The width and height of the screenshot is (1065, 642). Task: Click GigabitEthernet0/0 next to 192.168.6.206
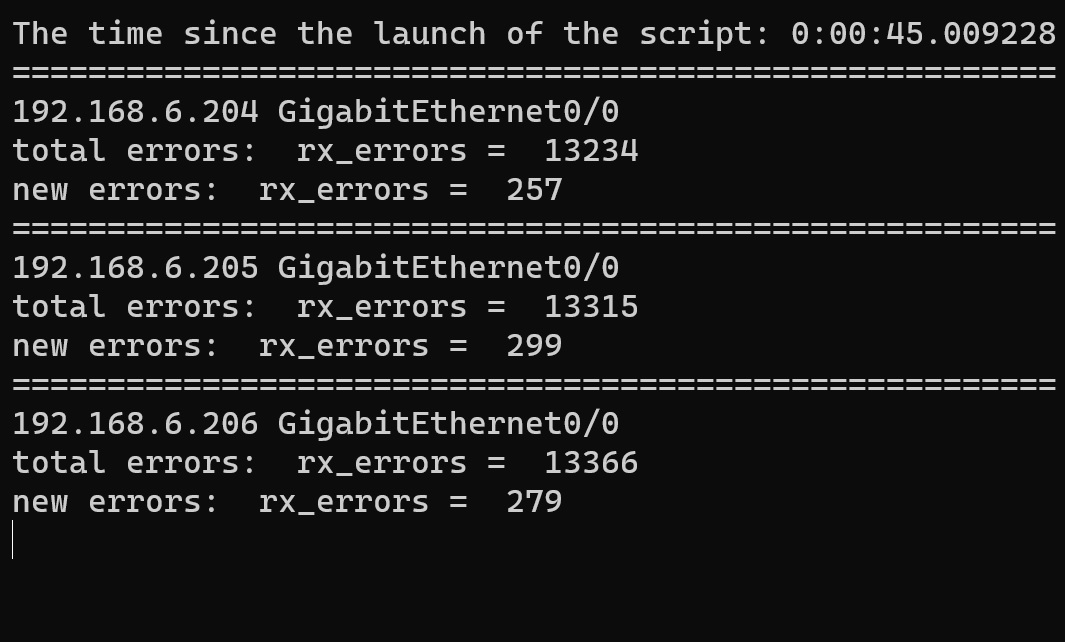tap(448, 425)
